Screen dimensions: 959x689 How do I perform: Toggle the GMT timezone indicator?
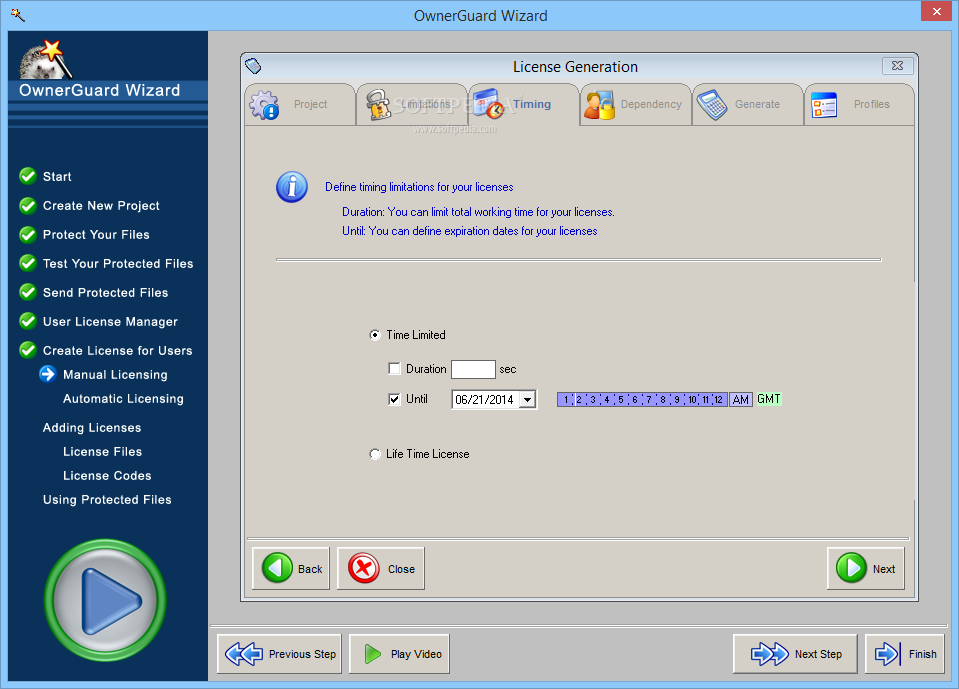(x=769, y=399)
